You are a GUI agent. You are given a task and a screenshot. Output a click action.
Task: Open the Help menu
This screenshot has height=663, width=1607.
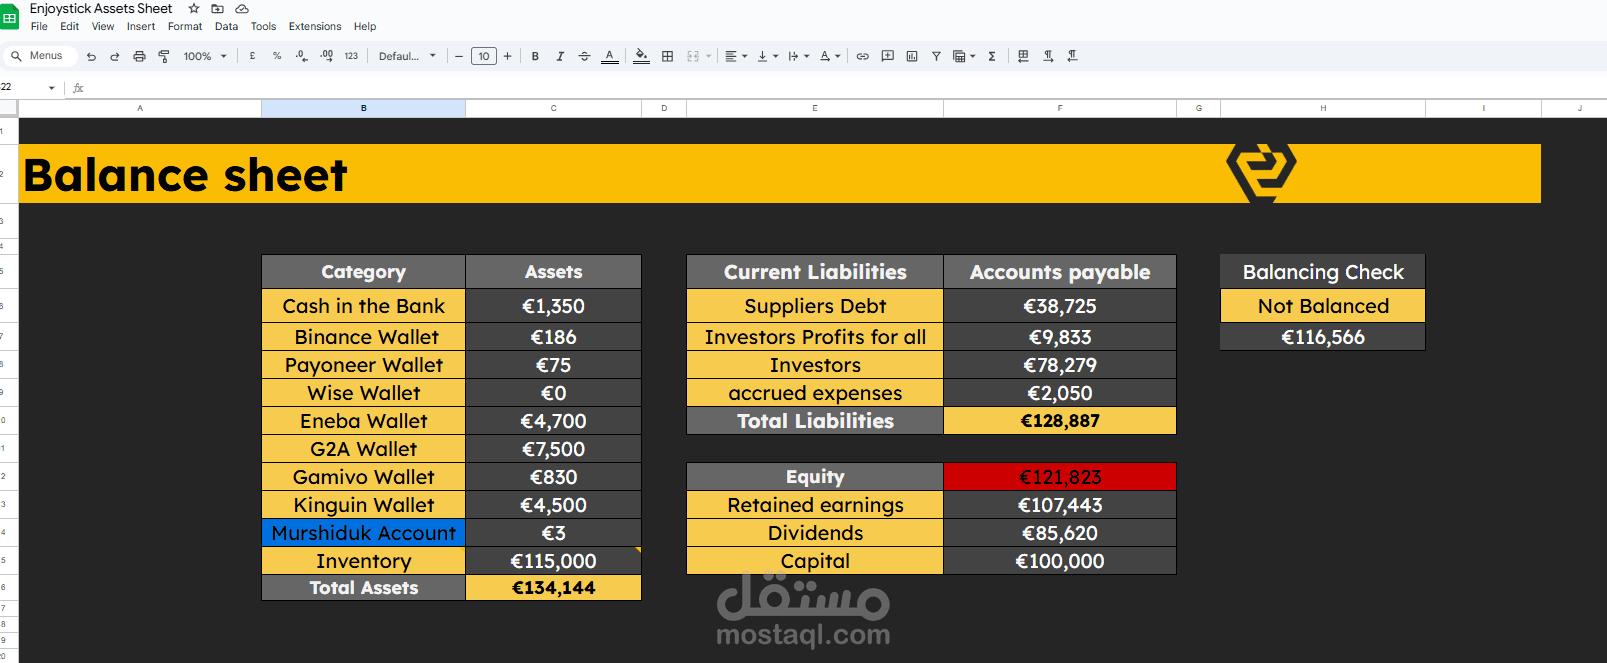pos(365,27)
